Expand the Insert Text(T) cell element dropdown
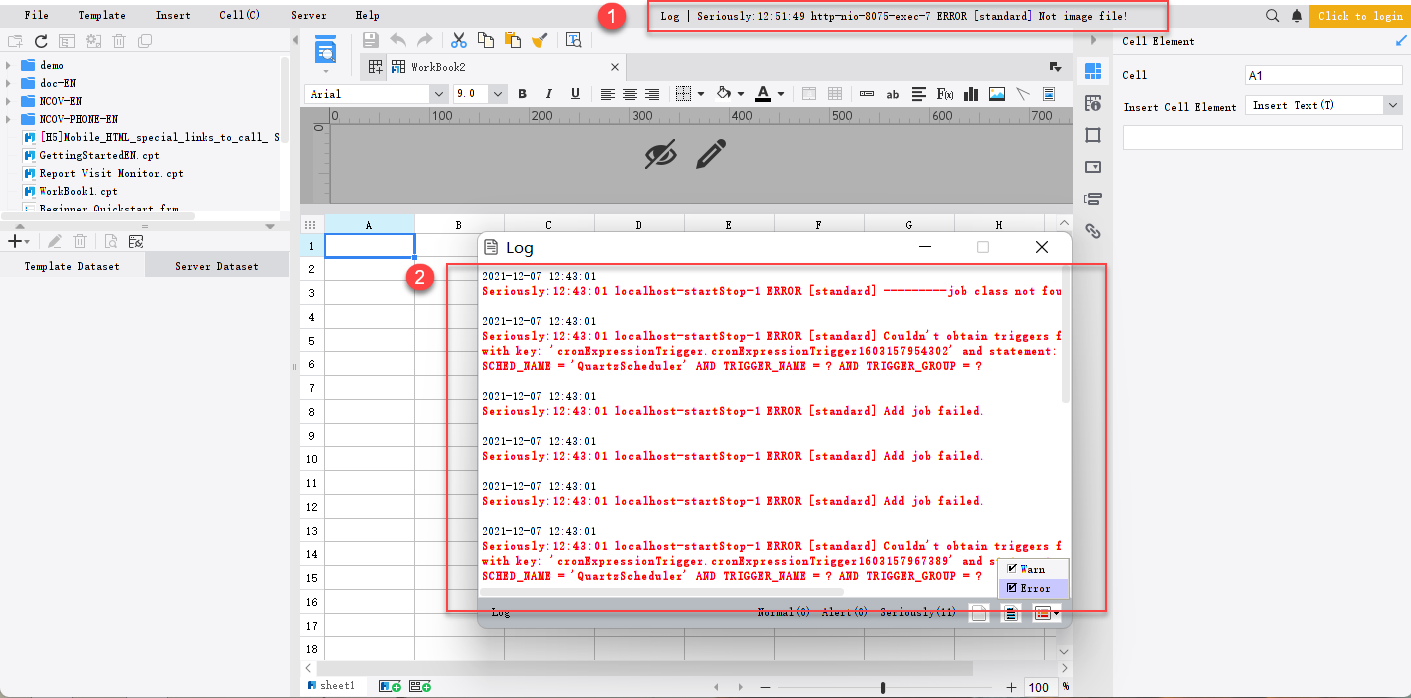 click(x=1394, y=104)
